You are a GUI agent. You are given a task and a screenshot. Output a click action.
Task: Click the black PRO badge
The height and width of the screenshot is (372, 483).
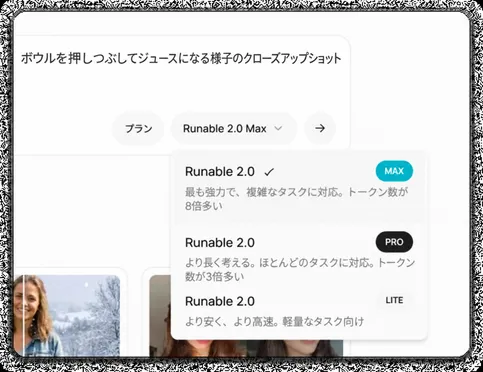pyautogui.click(x=394, y=242)
